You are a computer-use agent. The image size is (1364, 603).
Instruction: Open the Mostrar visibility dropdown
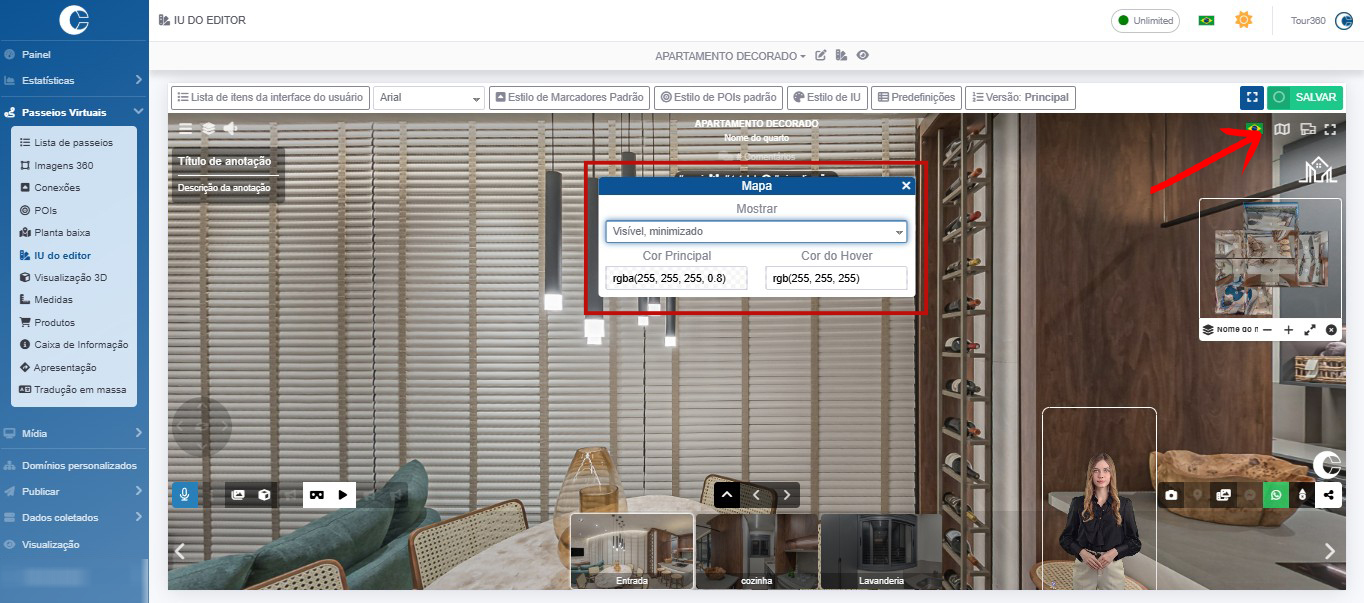756,232
